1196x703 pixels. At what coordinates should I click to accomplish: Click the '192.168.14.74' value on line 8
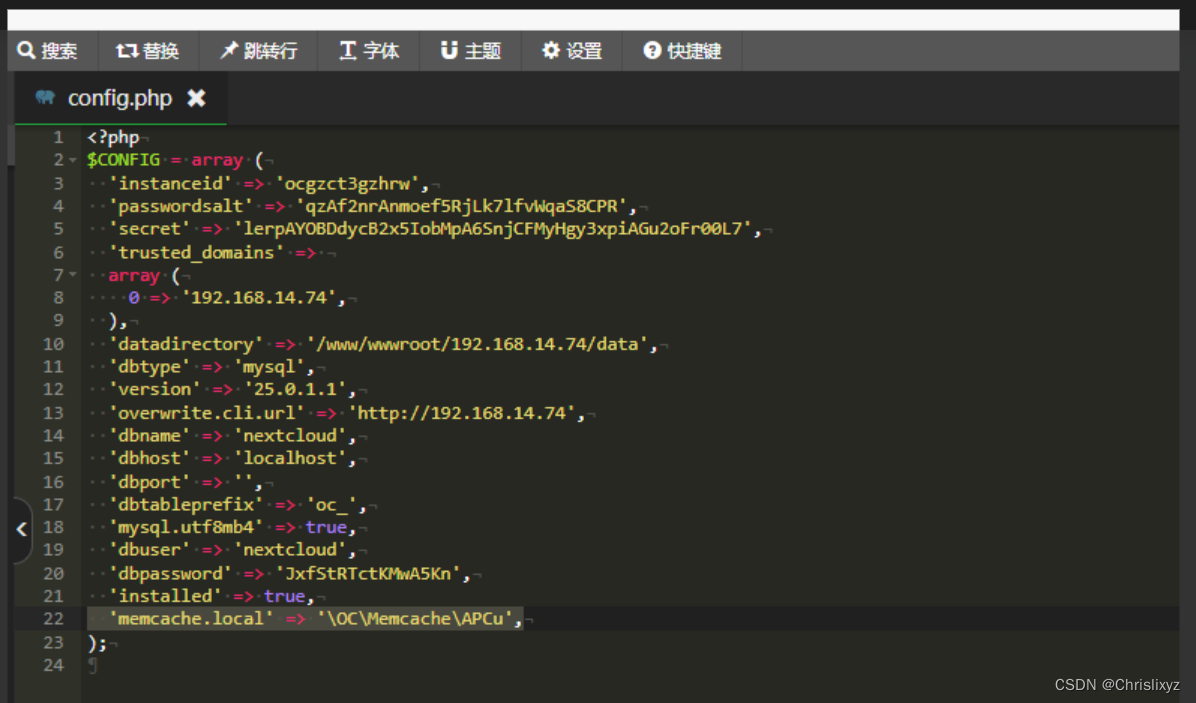(259, 297)
